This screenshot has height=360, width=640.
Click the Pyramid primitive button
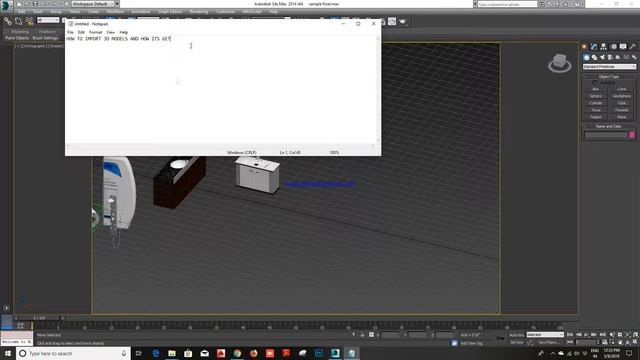[x=622, y=110]
